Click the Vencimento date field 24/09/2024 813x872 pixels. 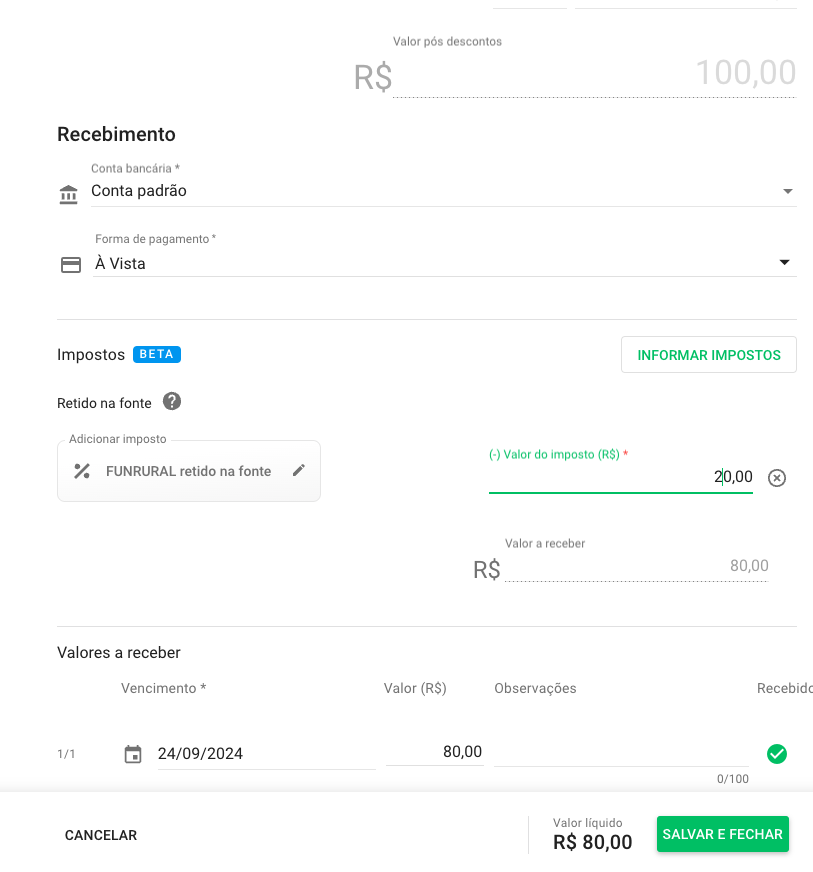tap(265, 754)
